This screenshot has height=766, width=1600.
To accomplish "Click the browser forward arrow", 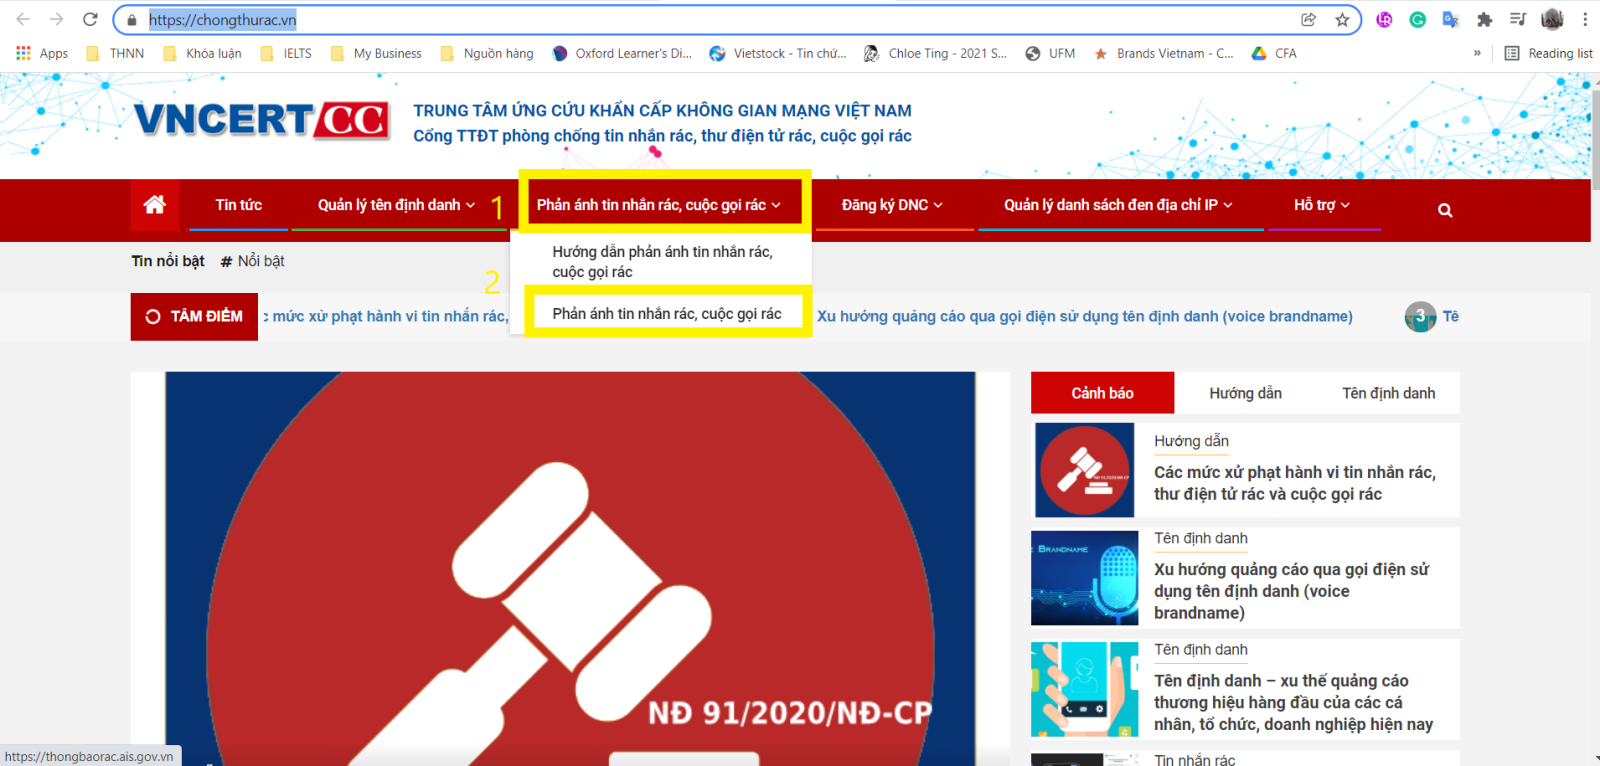I will click(x=56, y=19).
